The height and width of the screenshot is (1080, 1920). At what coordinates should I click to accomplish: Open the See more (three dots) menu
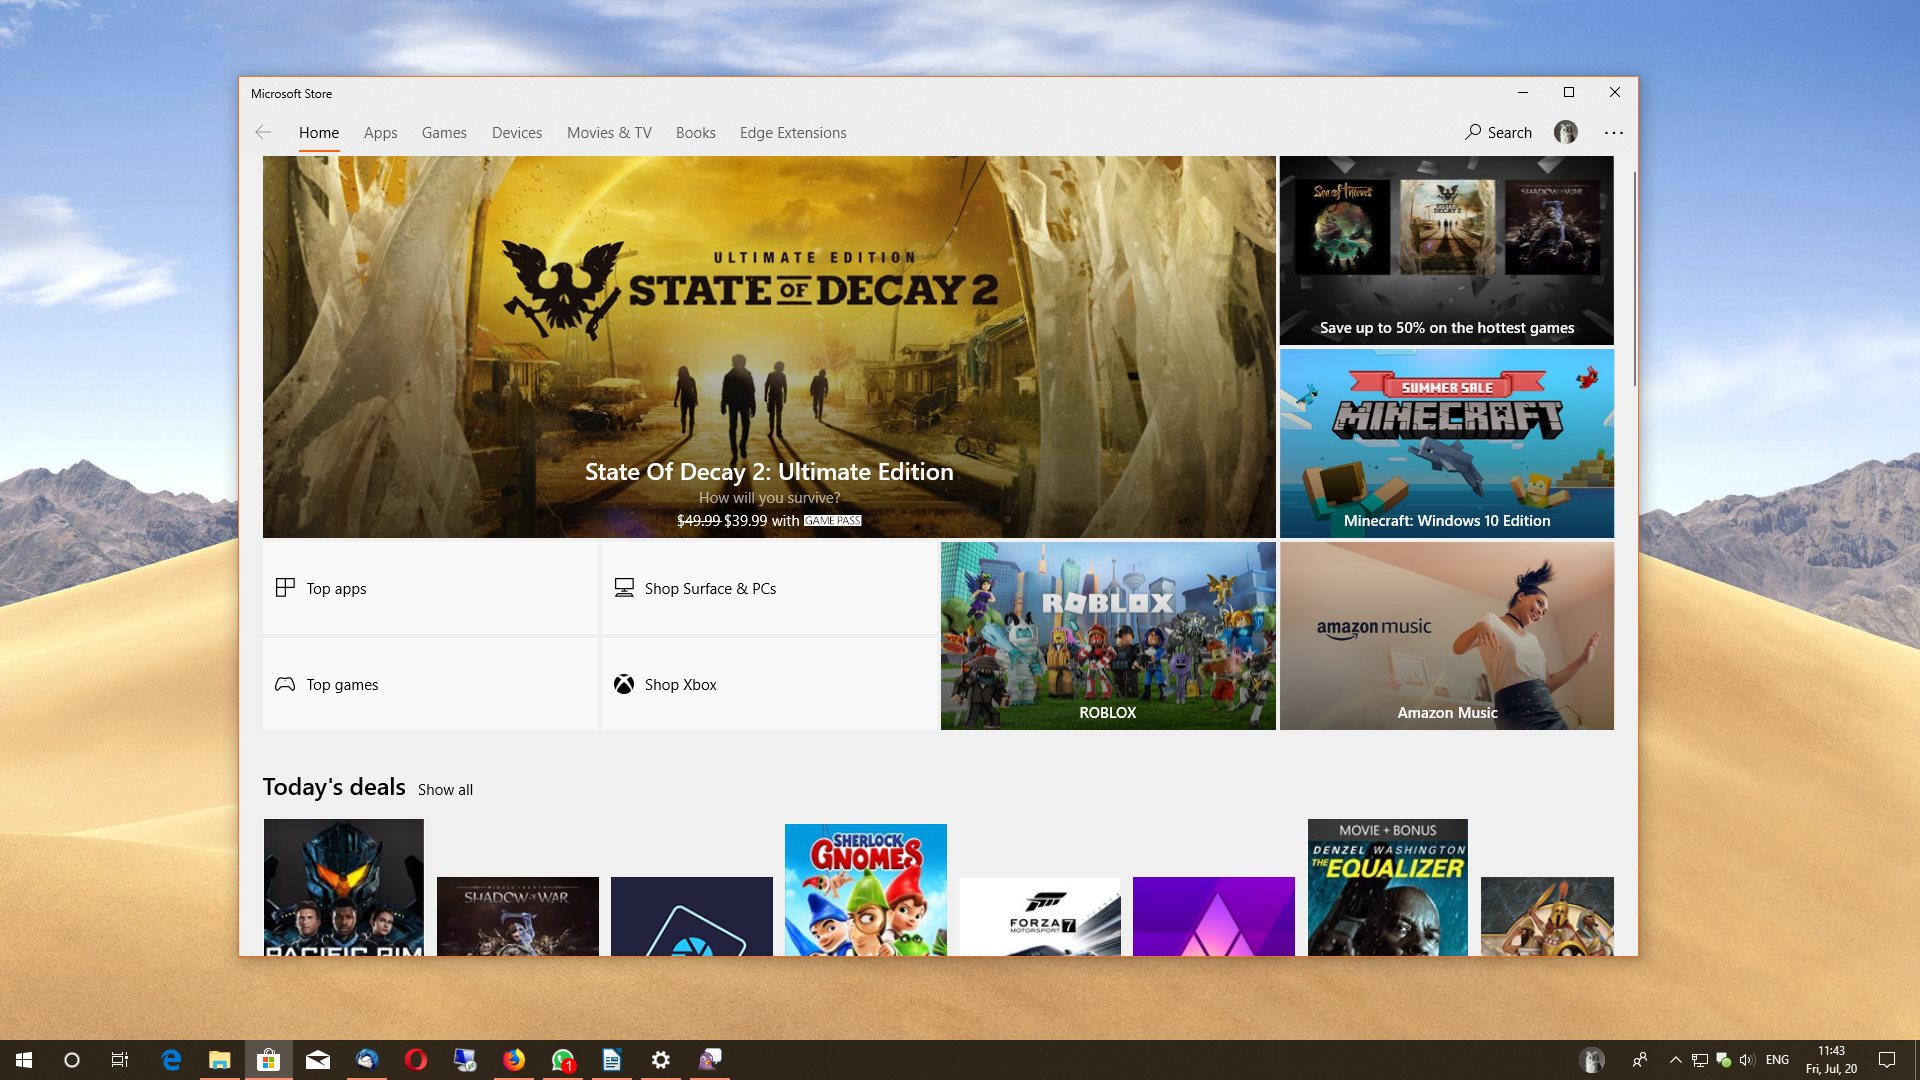pos(1613,132)
